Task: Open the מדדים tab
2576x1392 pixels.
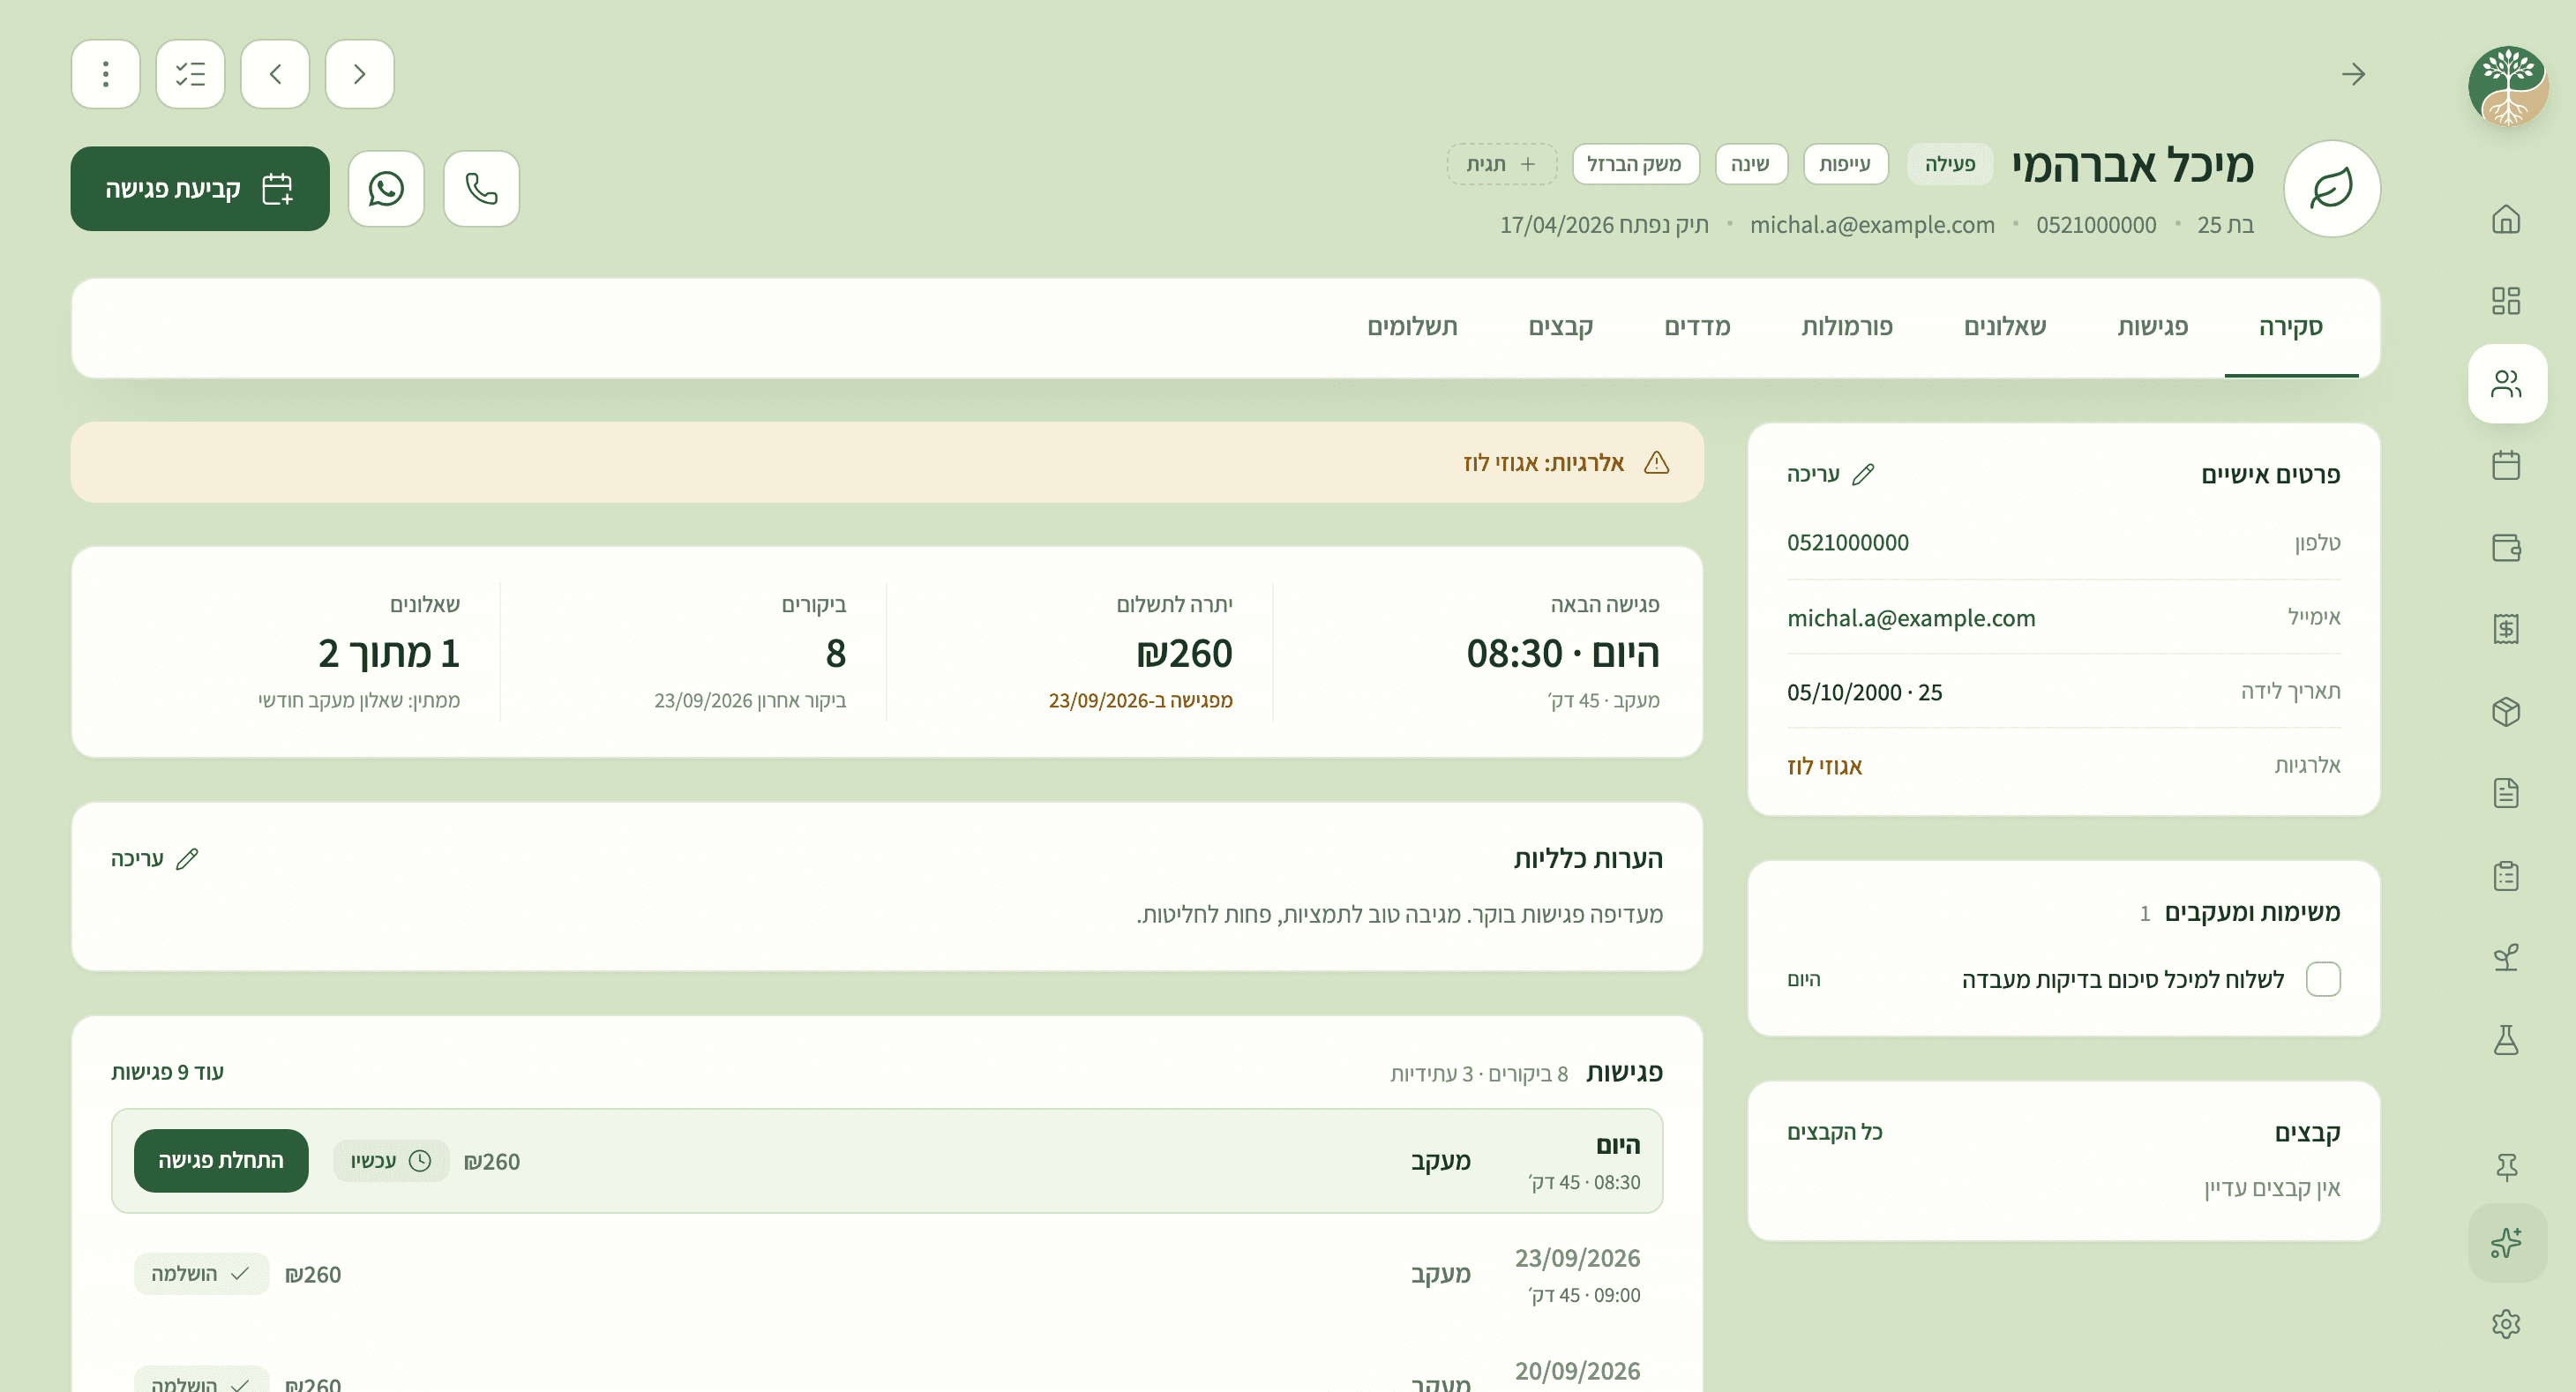Action: click(x=1697, y=327)
